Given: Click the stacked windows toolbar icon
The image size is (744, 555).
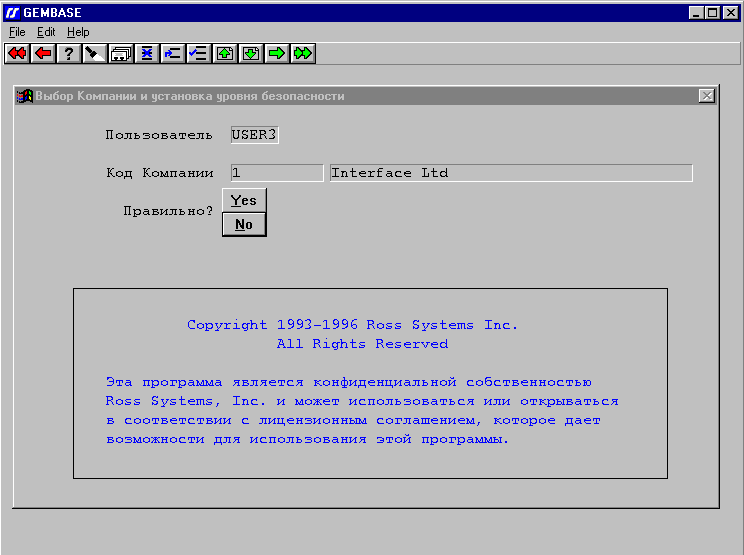Looking at the screenshot, I should [121, 53].
